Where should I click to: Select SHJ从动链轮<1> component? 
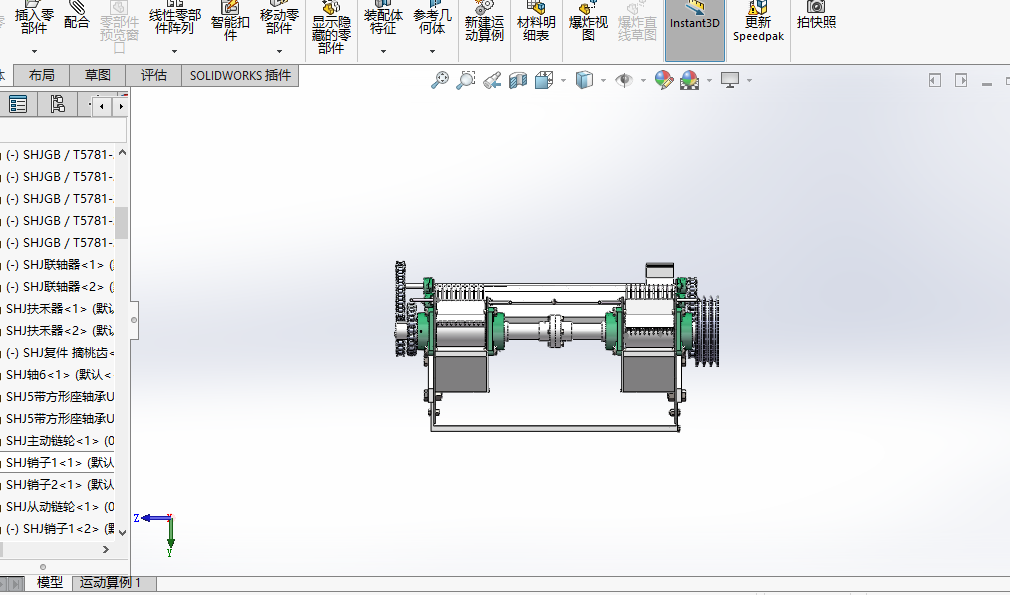(x=59, y=507)
